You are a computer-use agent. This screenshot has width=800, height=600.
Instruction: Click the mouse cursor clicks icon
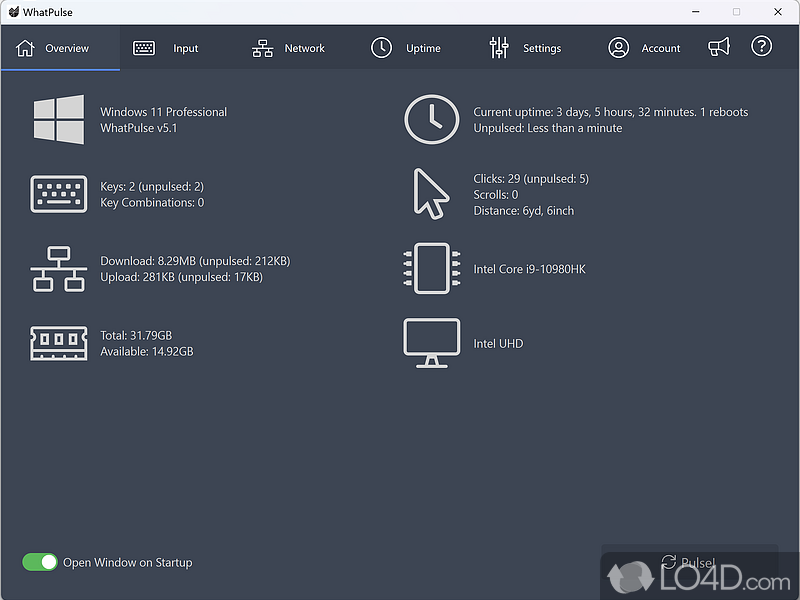pyautogui.click(x=431, y=194)
